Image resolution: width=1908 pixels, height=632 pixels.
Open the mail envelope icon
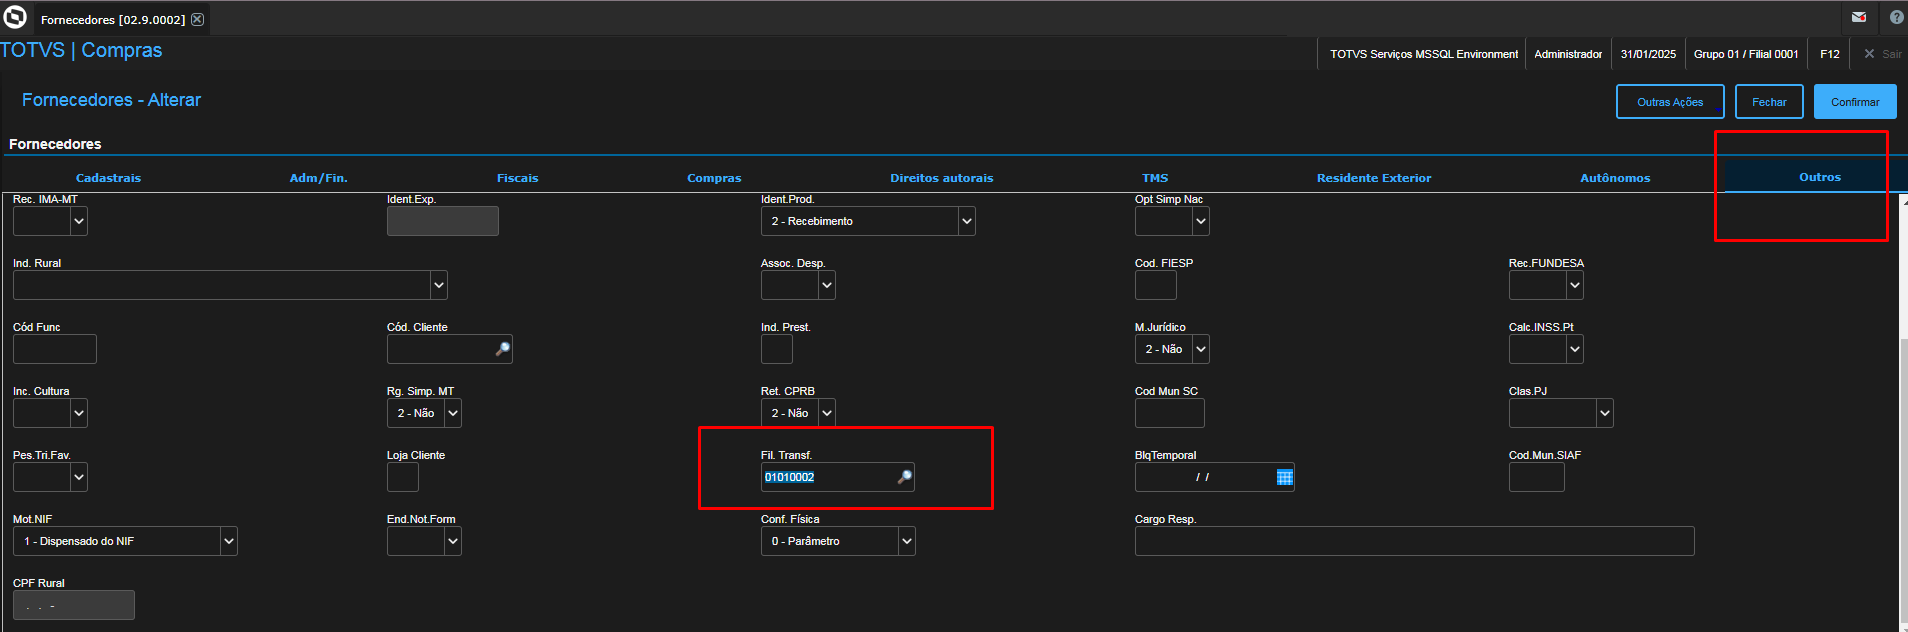[1859, 17]
